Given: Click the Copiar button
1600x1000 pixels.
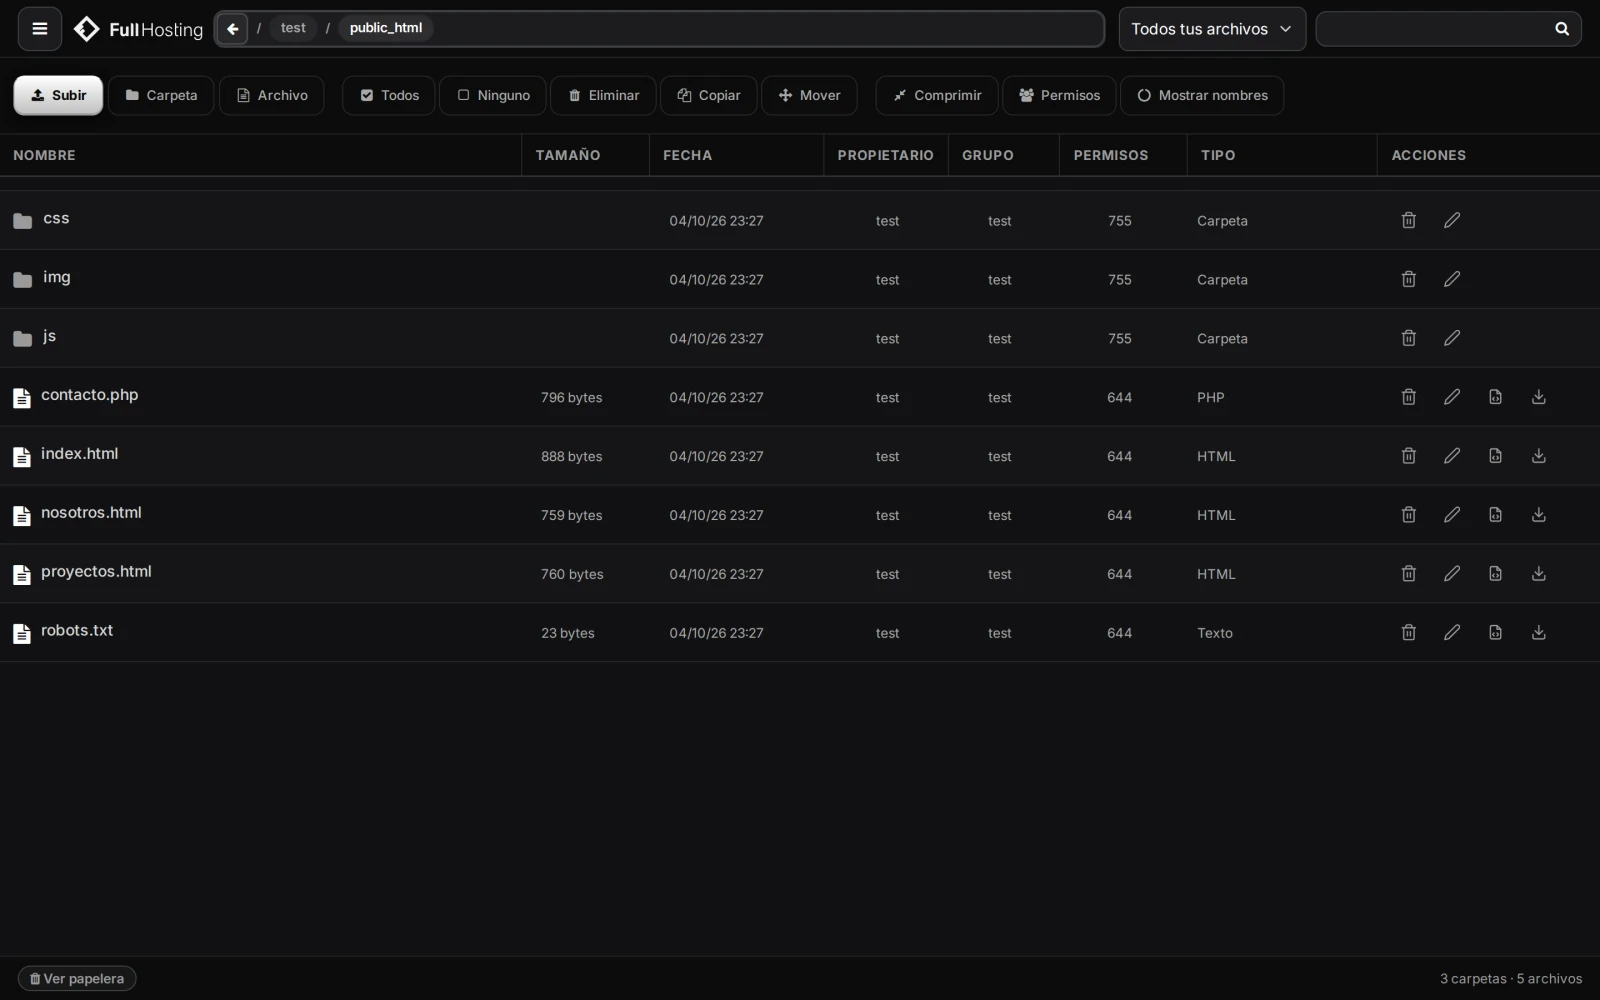Looking at the screenshot, I should pos(709,96).
